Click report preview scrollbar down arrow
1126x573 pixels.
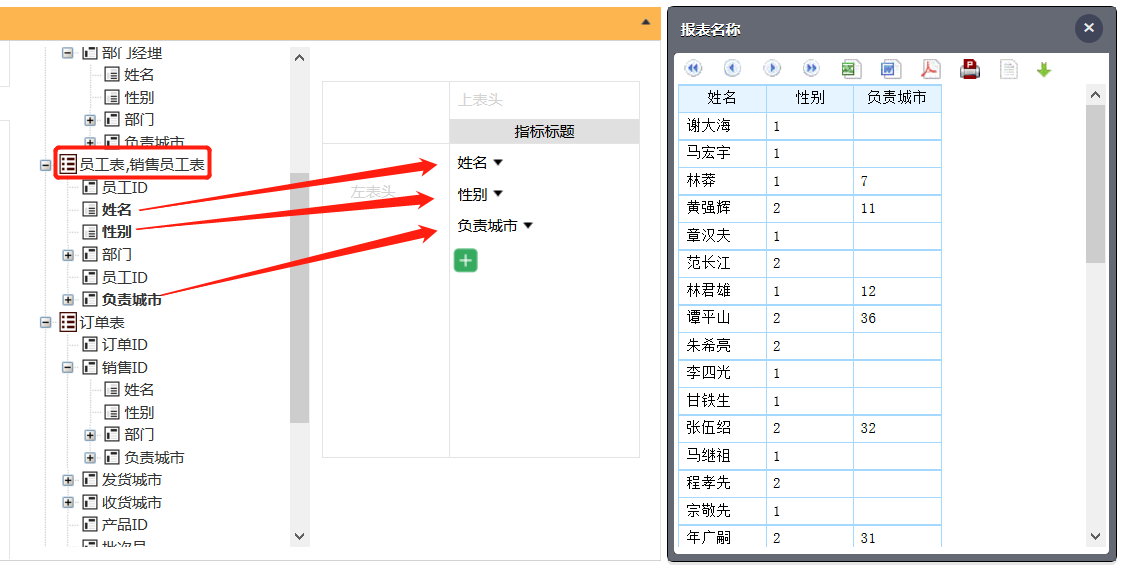coord(1095,536)
